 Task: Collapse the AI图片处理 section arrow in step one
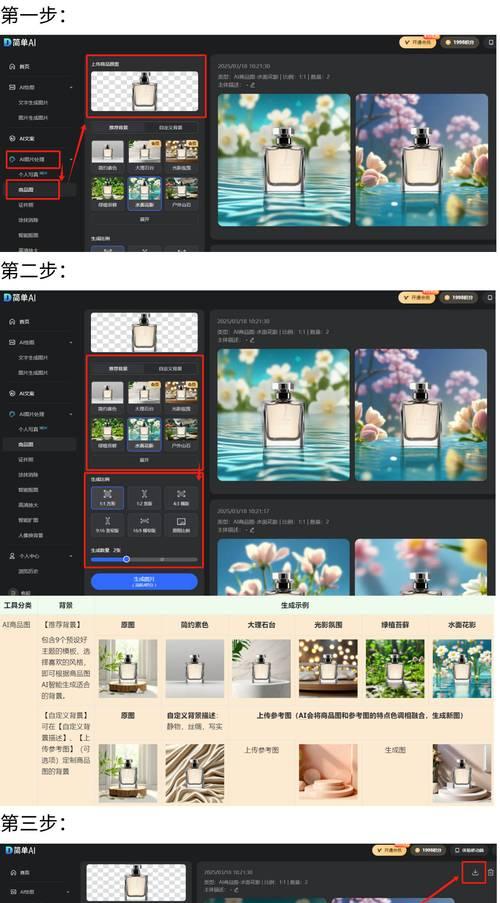pyautogui.click(x=71, y=159)
